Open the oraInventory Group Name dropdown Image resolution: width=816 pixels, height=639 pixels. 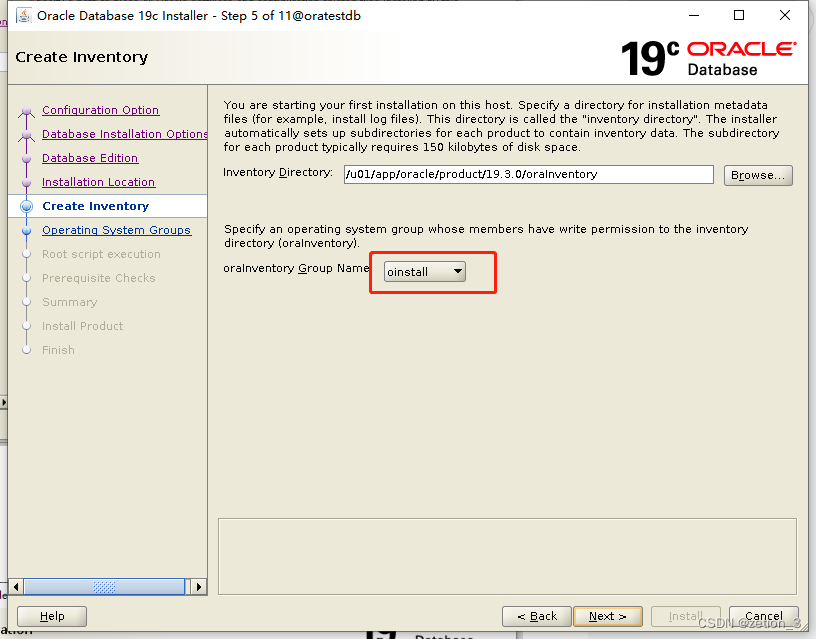coord(425,272)
